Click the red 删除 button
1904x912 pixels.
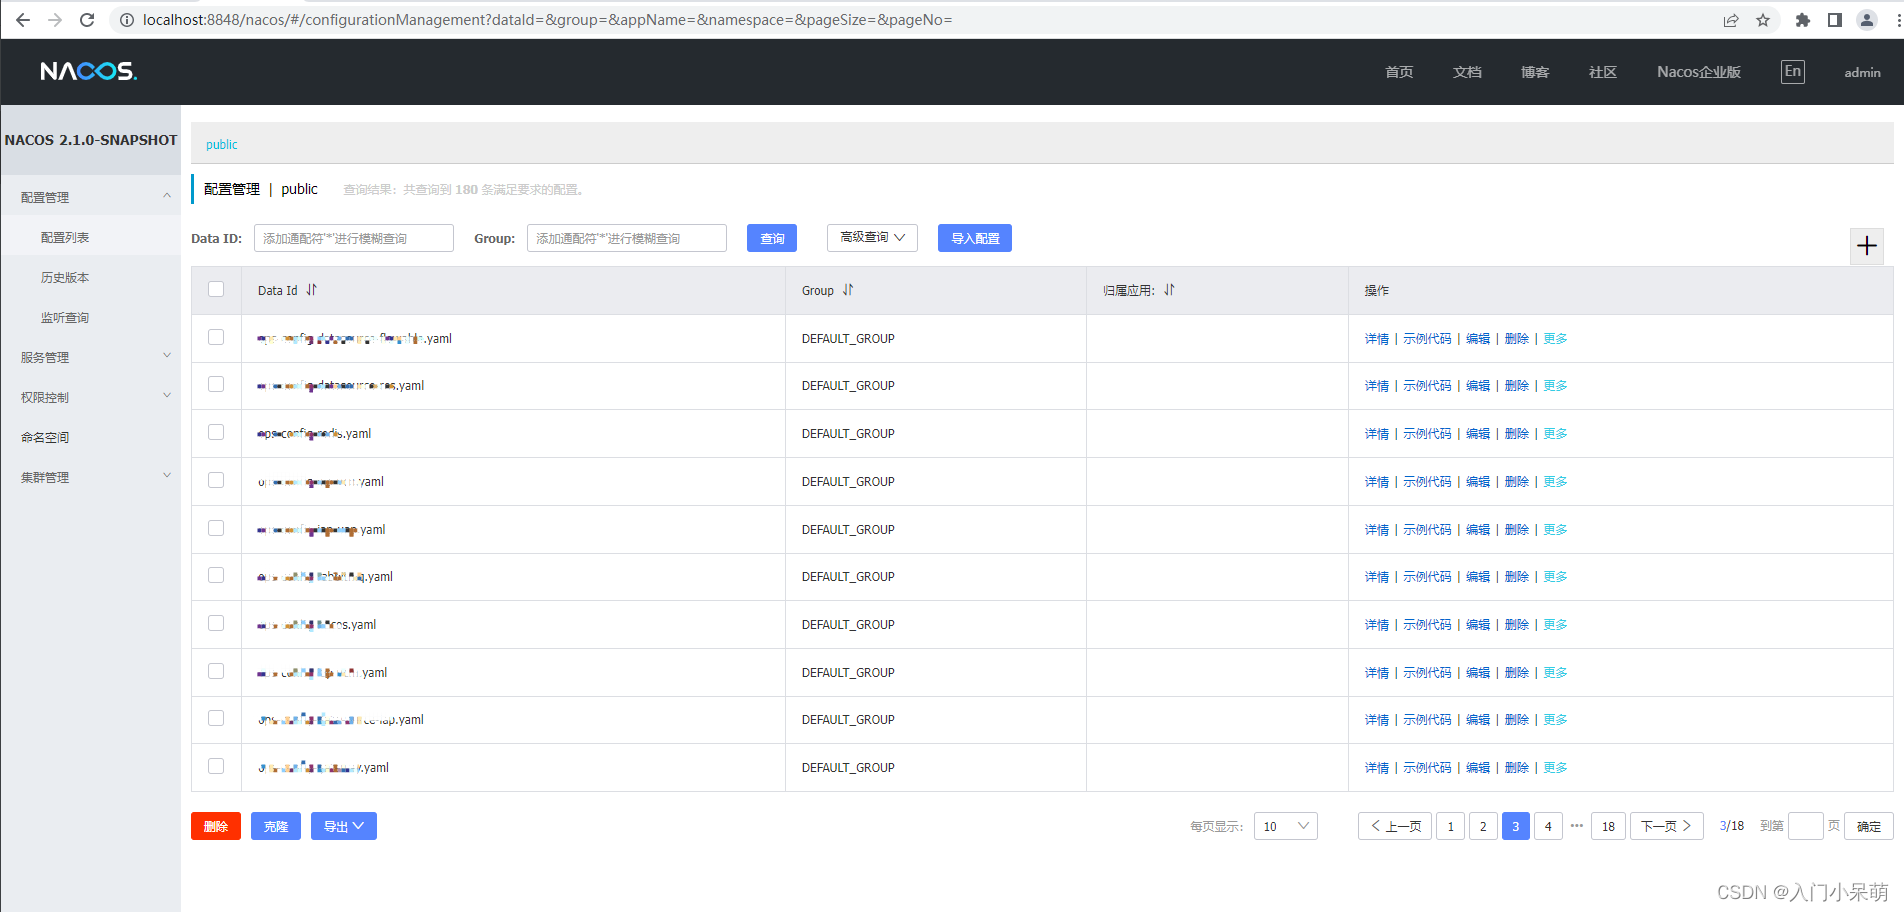[216, 826]
